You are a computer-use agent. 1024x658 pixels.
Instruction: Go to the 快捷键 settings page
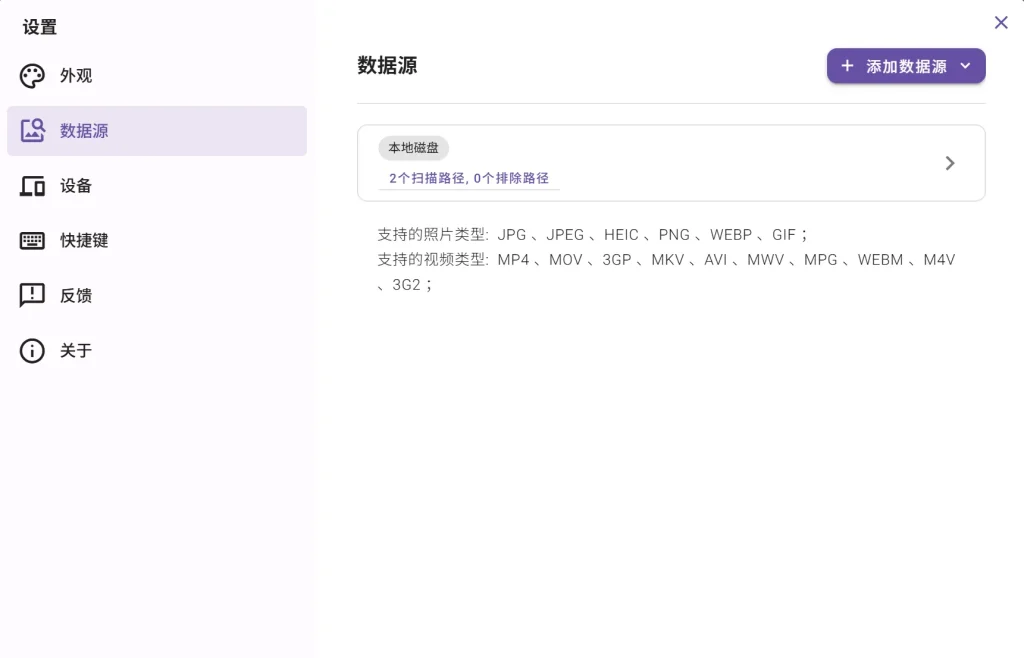[x=84, y=241]
